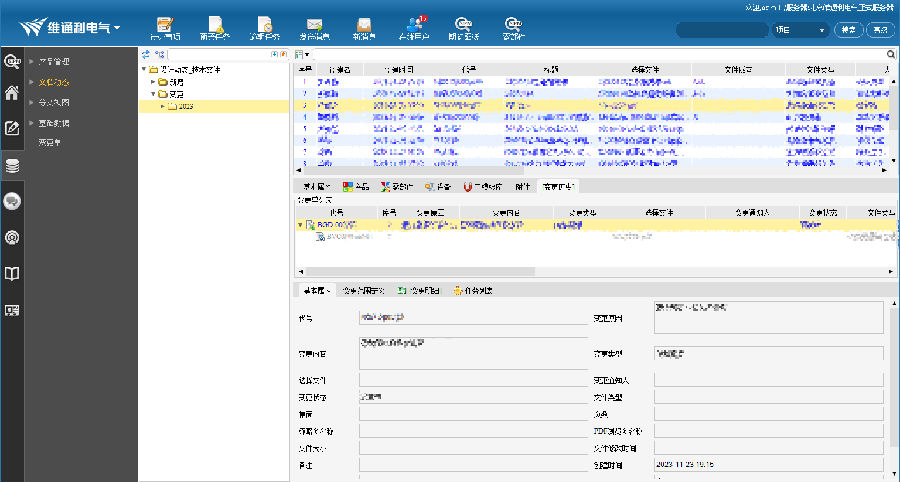
Task: Click the magnifier search icon in sidebar
Action: coord(12,61)
